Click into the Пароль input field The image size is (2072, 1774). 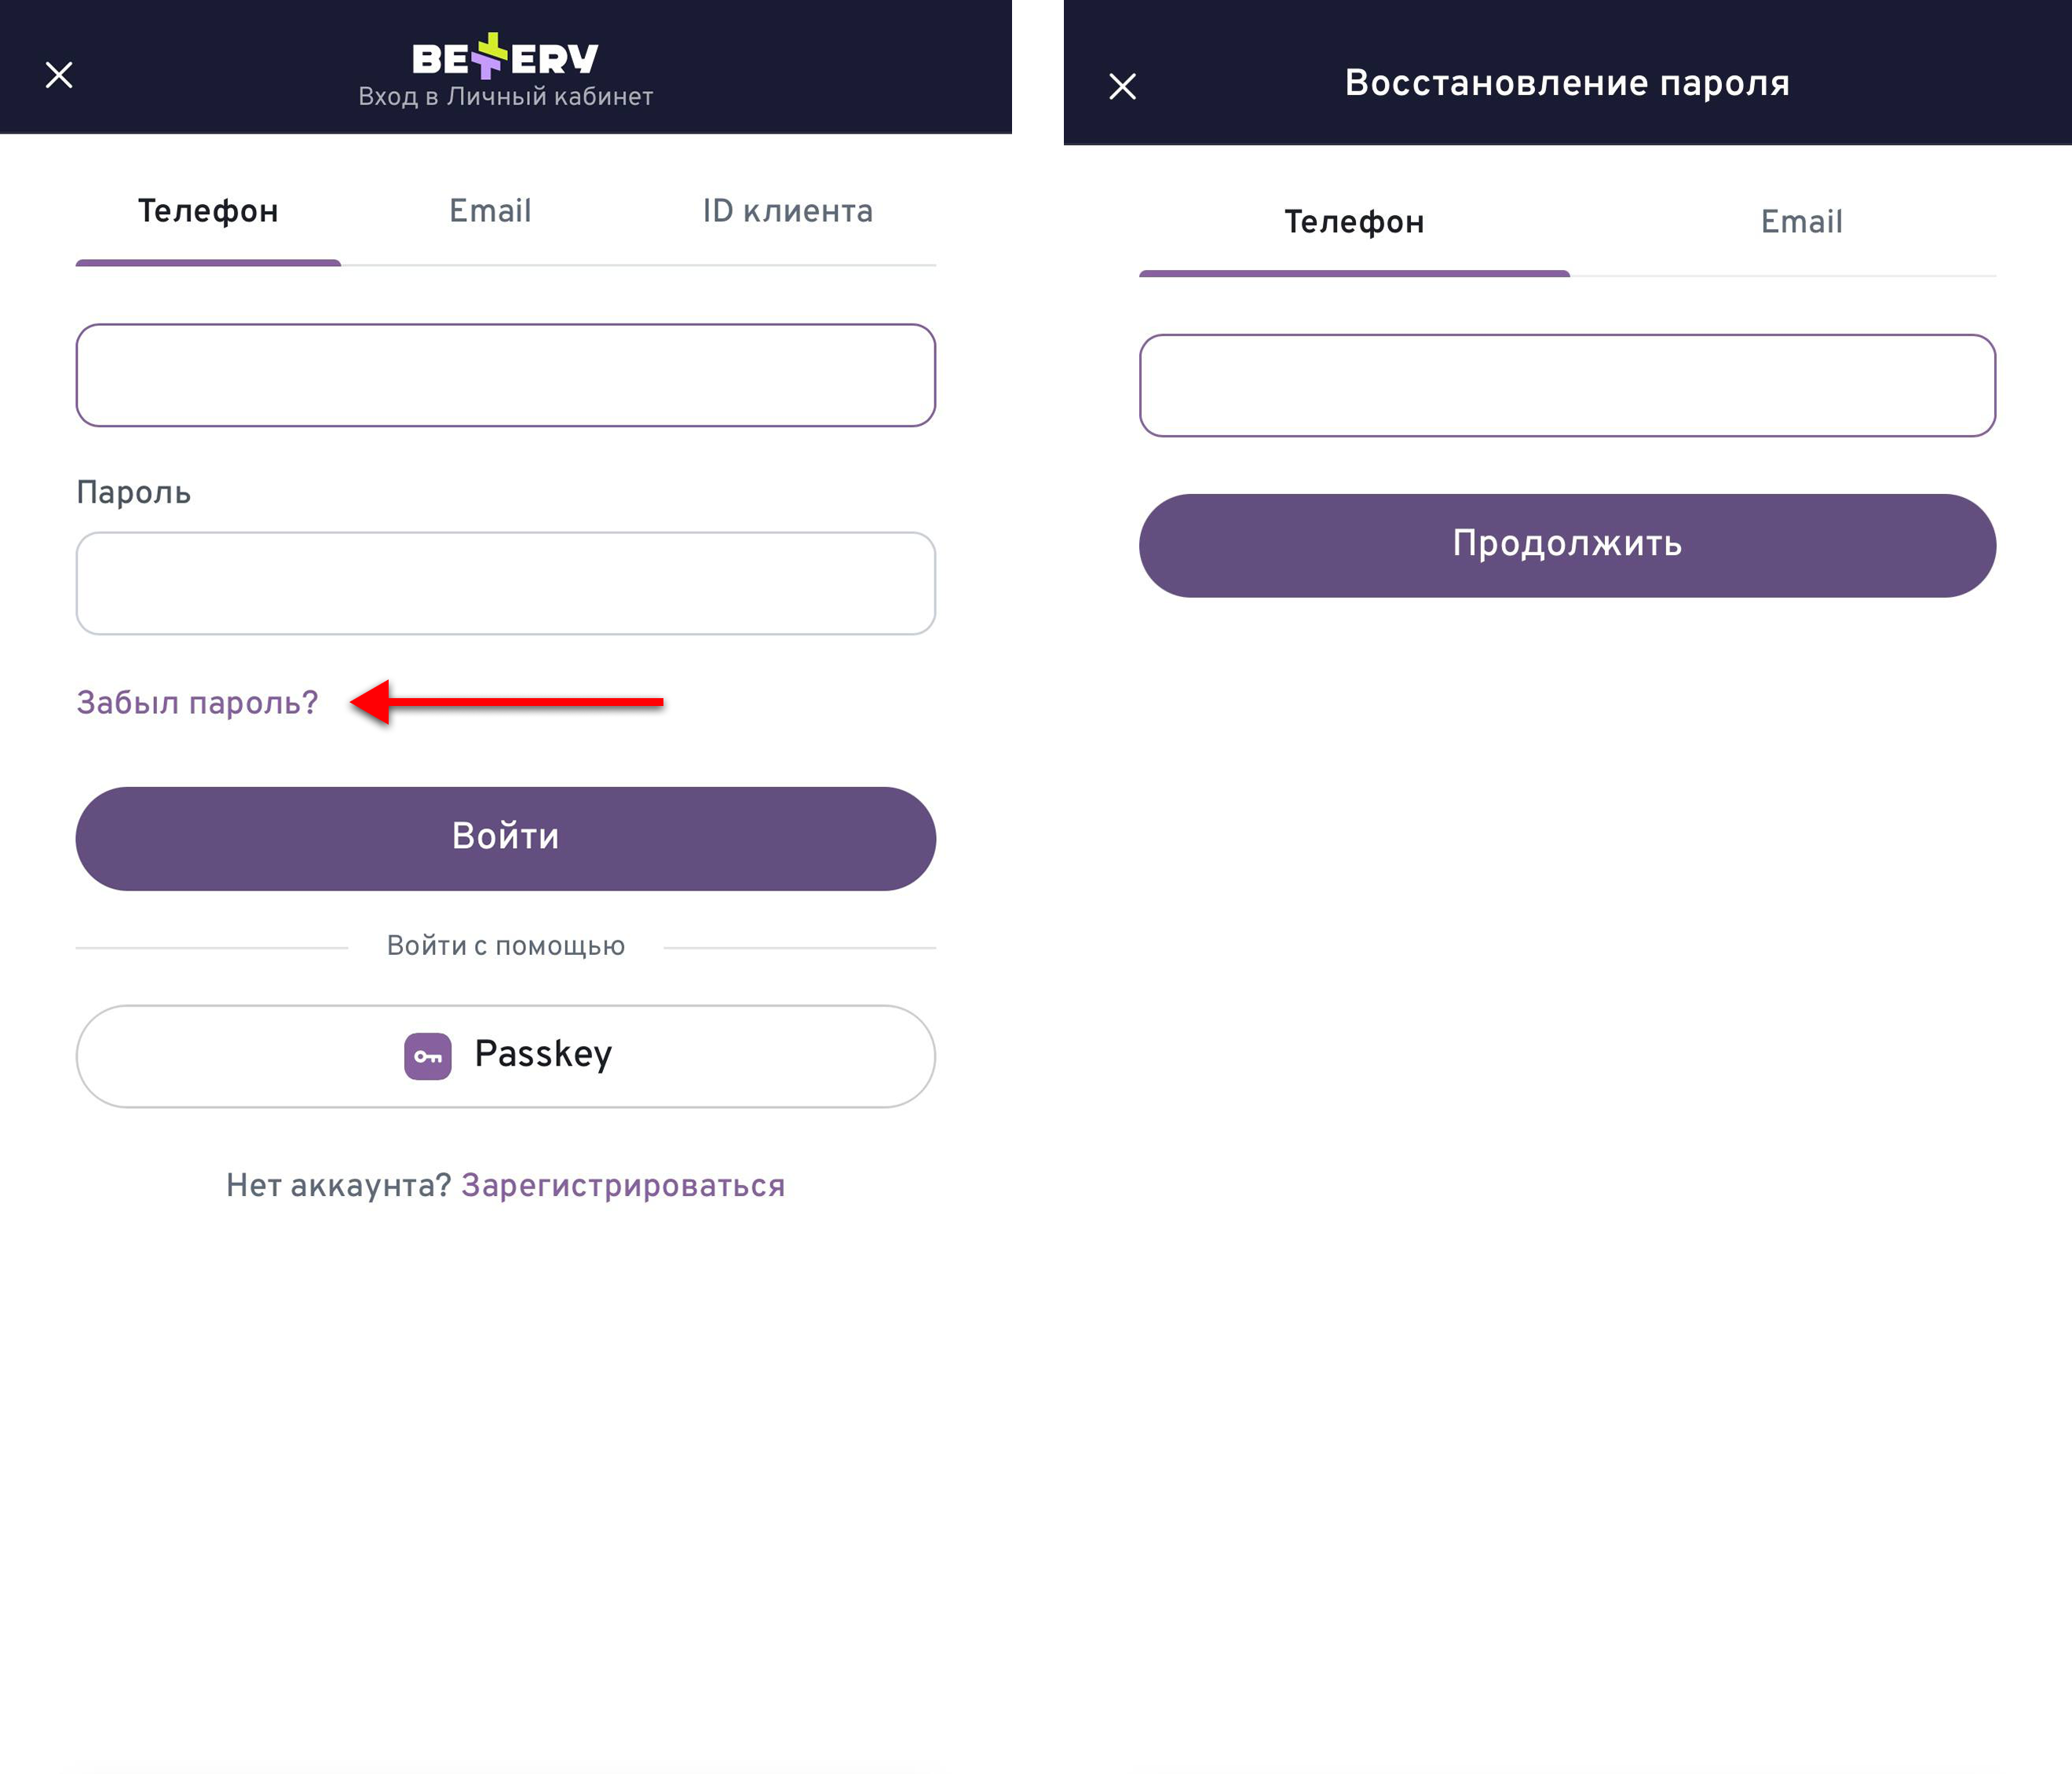coord(505,583)
